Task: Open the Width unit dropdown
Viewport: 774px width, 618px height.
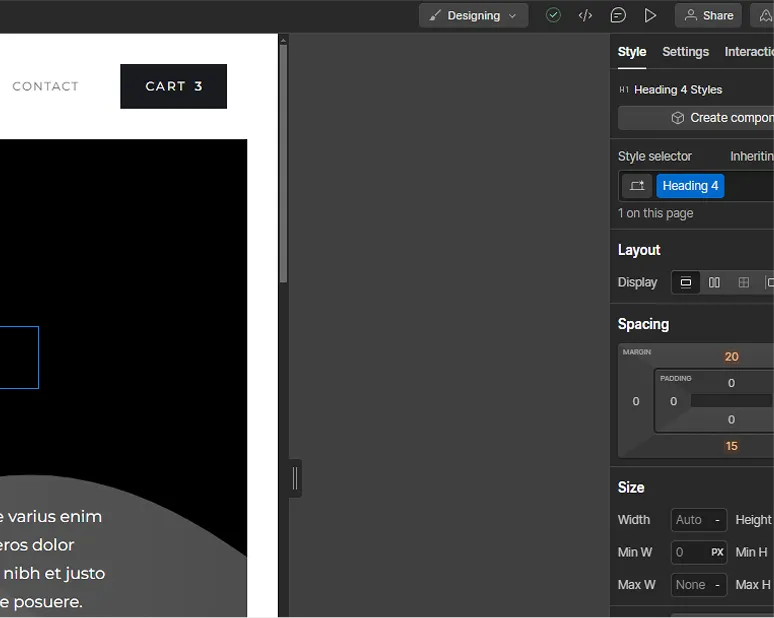Action: 718,520
